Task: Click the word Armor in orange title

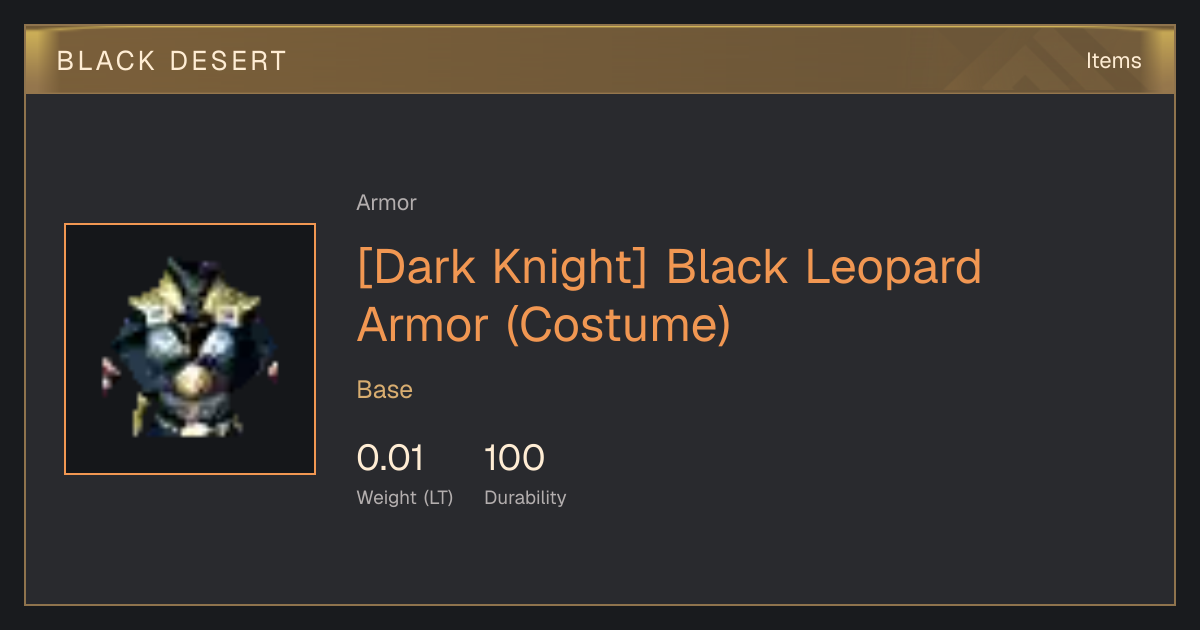Action: tap(424, 326)
